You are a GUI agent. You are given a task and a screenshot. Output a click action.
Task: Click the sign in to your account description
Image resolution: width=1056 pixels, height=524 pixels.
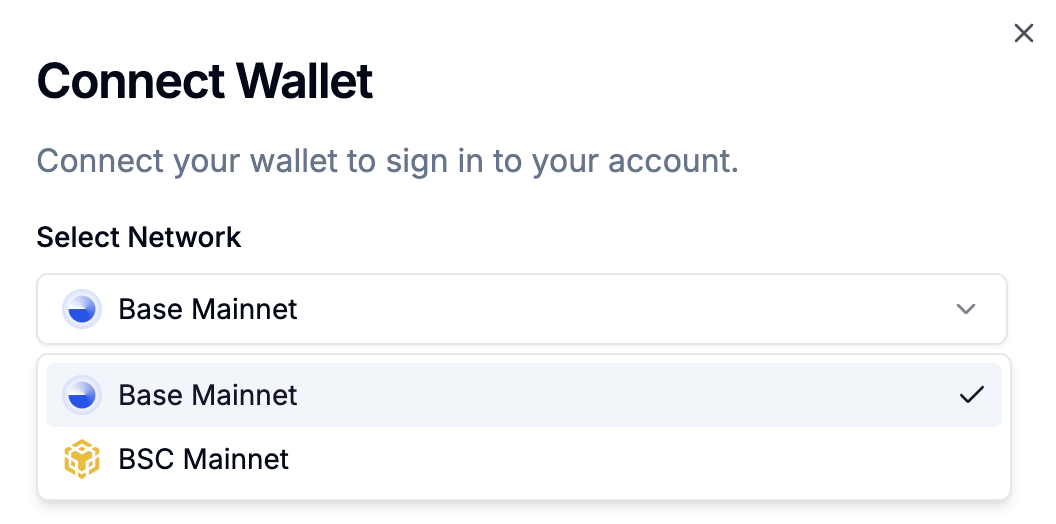387,162
